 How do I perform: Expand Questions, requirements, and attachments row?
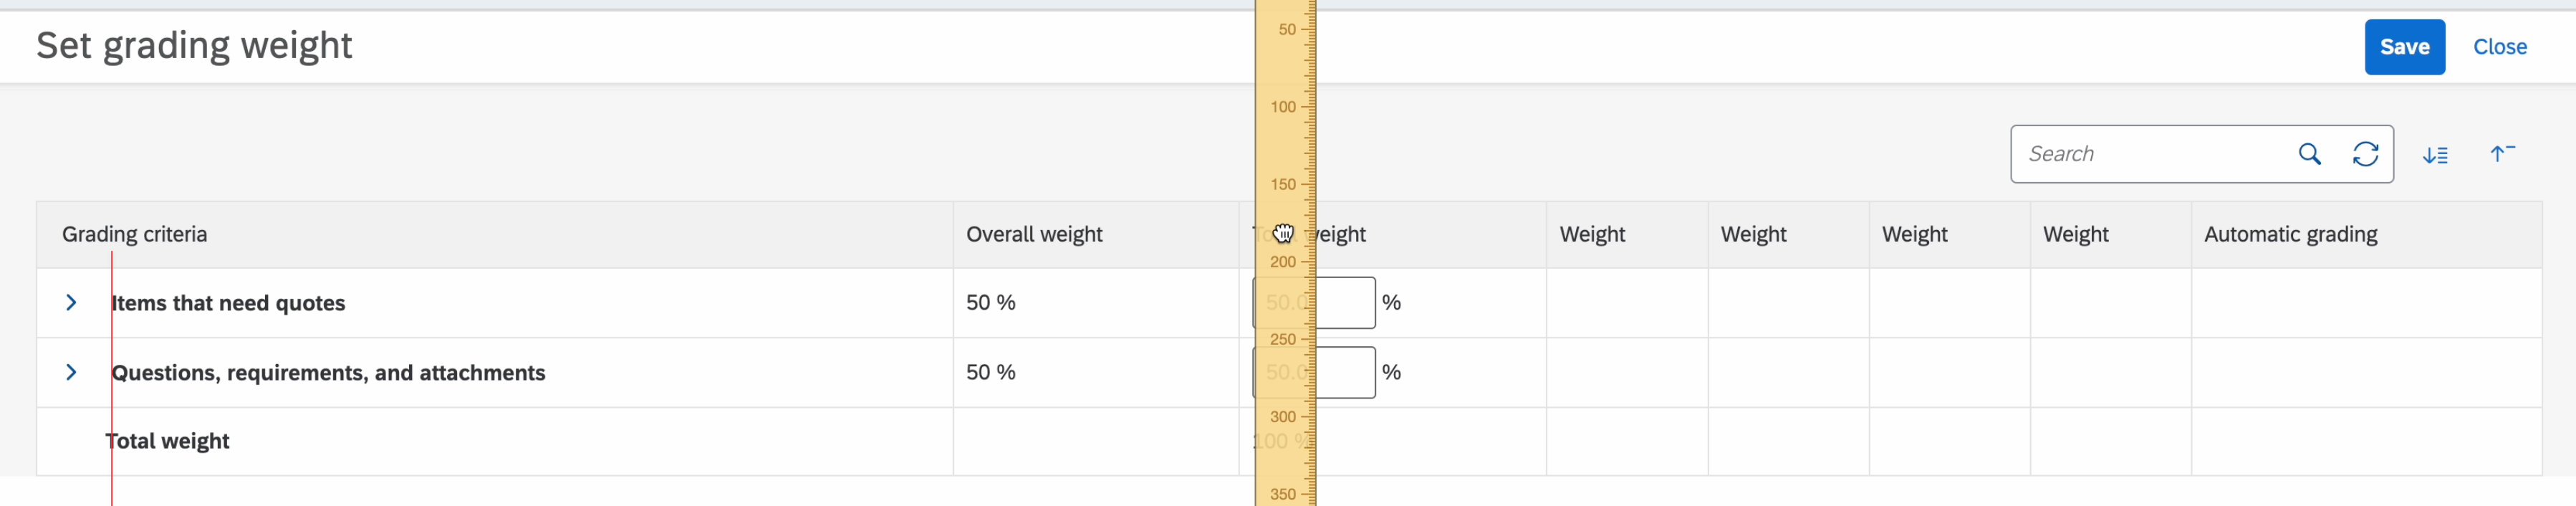pyautogui.click(x=71, y=371)
